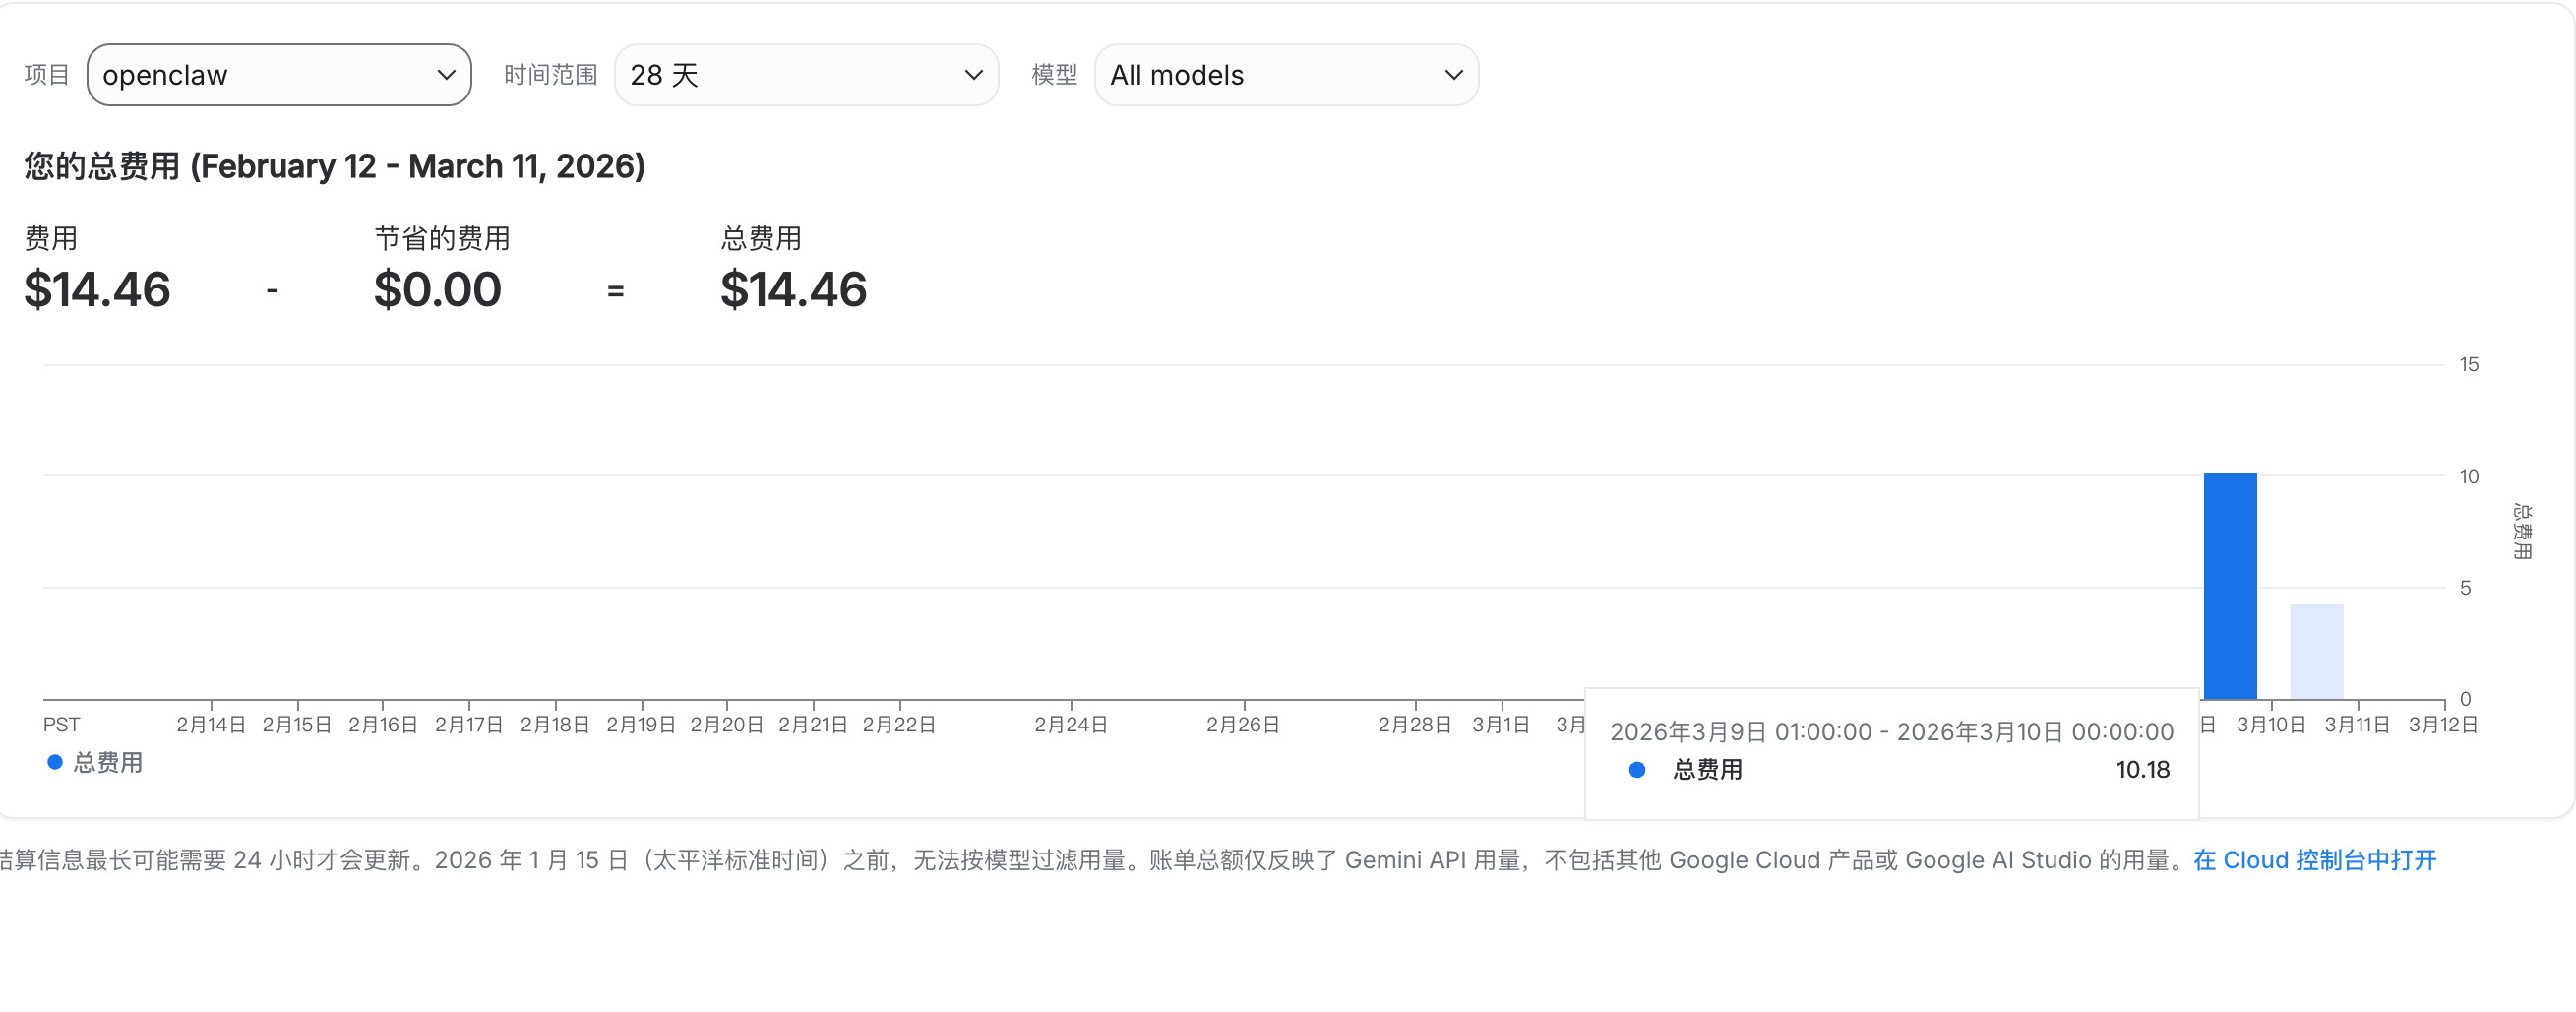Click the PST timezone label
The image size is (2576, 1012).
62,724
